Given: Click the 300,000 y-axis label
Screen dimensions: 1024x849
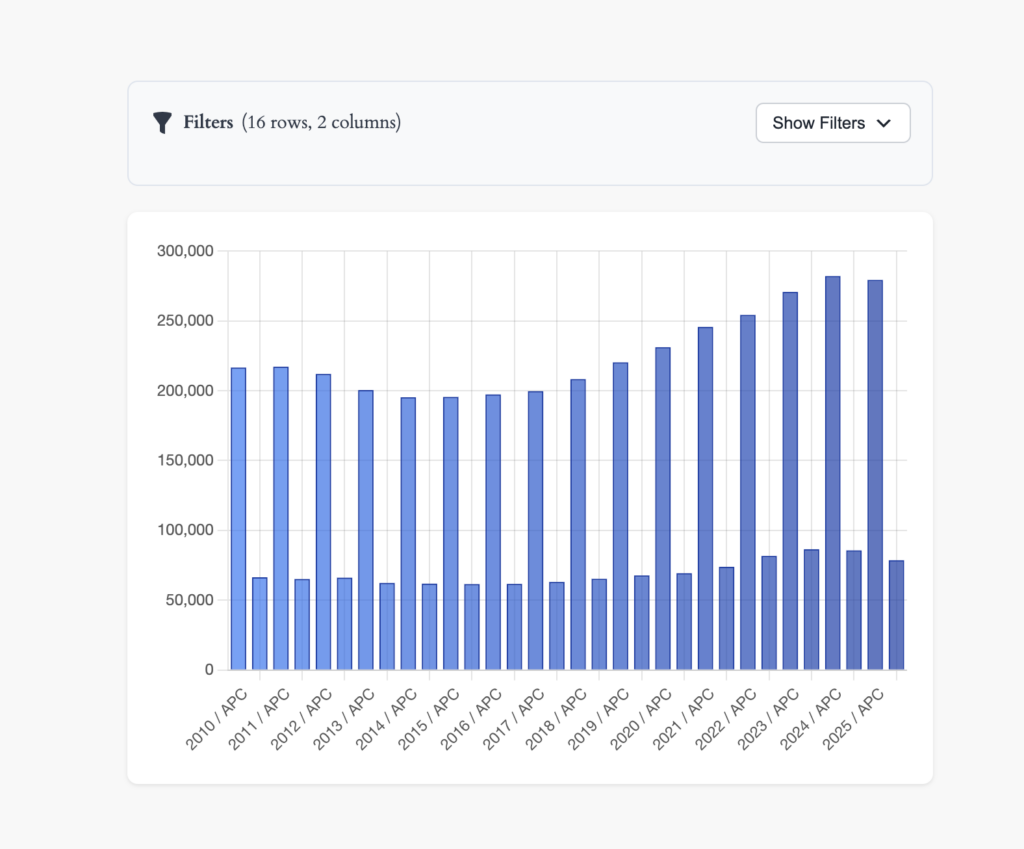Looking at the screenshot, I should click(x=185, y=251).
